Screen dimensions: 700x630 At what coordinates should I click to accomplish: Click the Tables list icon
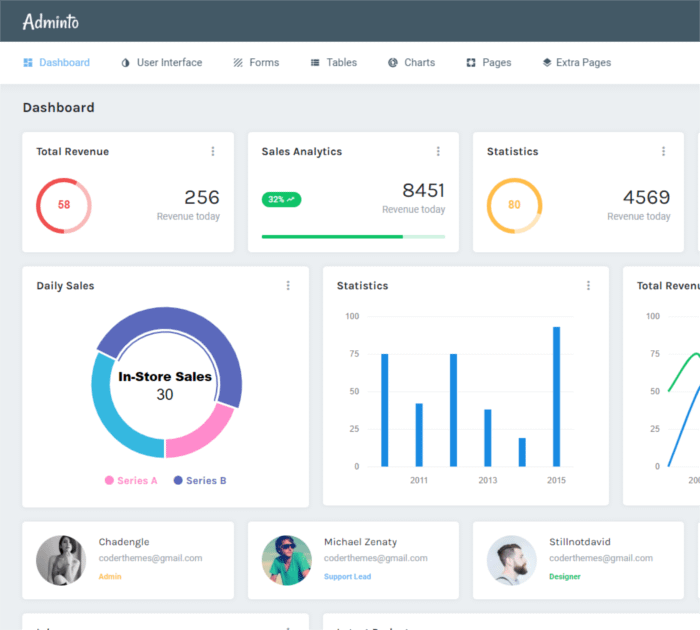[315, 63]
